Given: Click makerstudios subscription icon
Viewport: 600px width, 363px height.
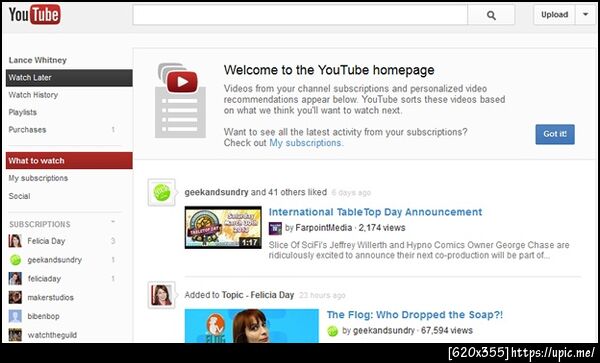Looking at the screenshot, I should pos(15,297).
